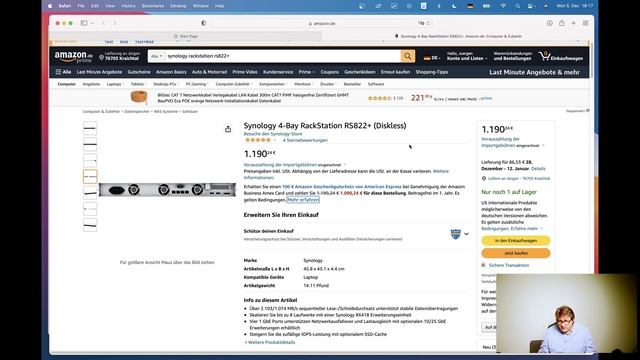
Task: Open the Apple menu
Action: point(50,6)
